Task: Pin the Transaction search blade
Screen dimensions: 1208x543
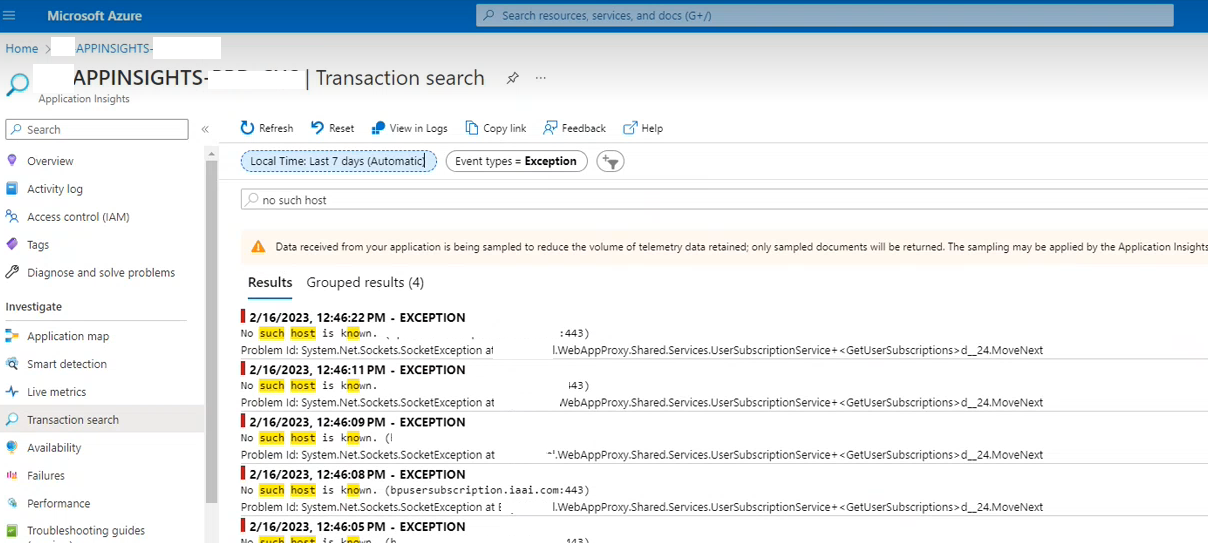Action: [x=513, y=77]
